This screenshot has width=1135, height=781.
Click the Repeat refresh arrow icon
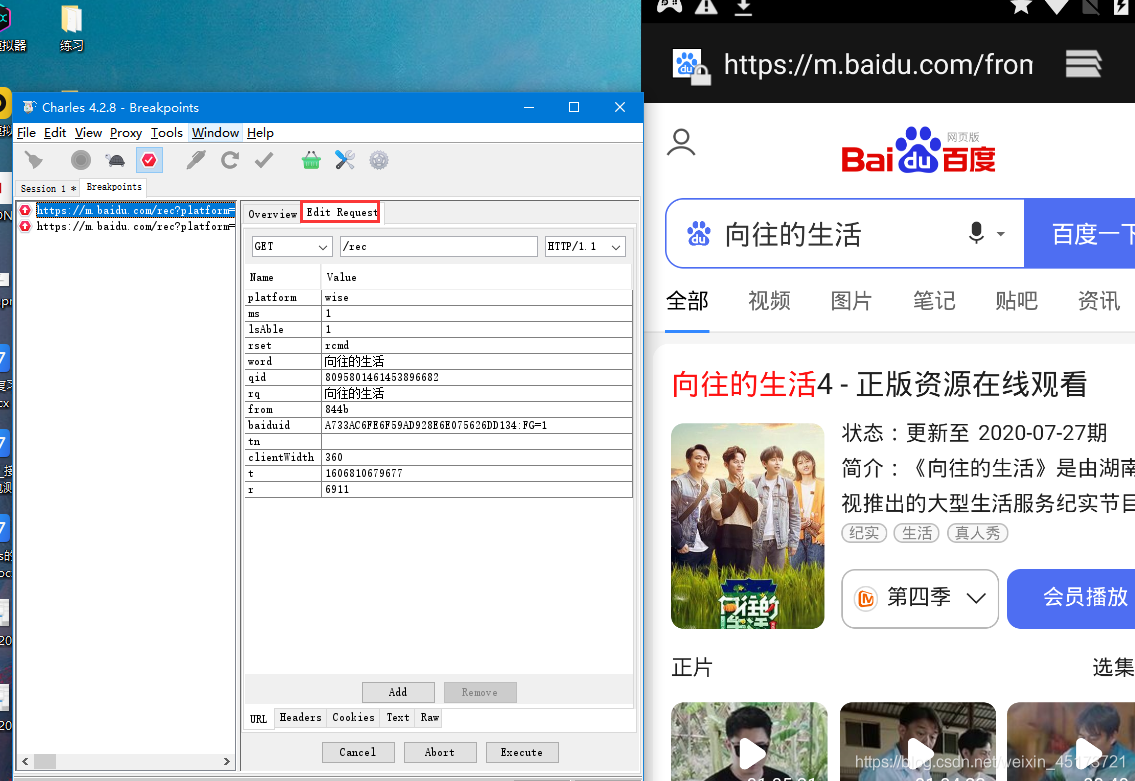point(230,160)
